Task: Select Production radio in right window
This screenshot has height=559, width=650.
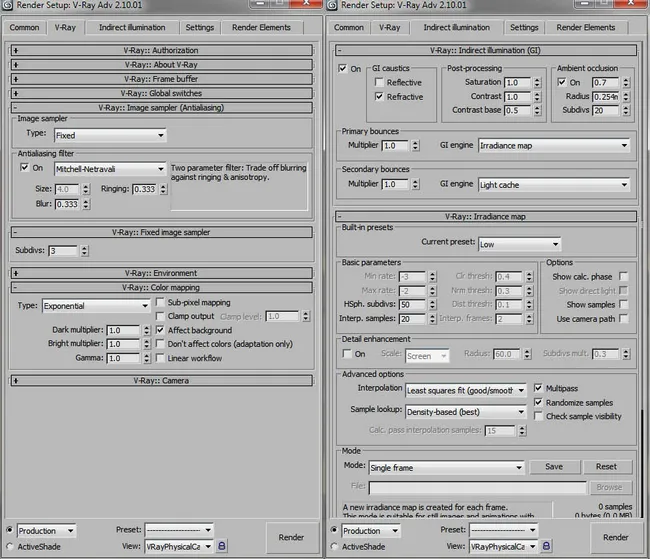Action: [334, 530]
